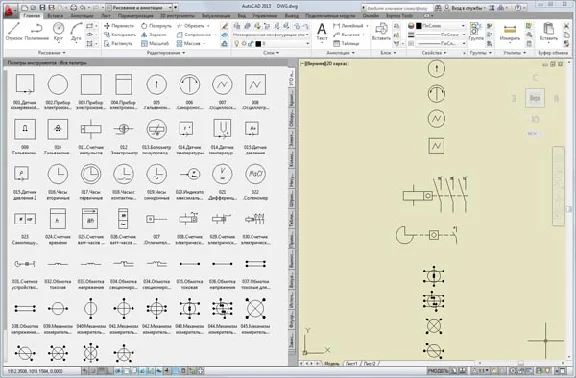Click the black color swatch in Свойства panel
The image size is (576, 378).
click(x=418, y=26)
